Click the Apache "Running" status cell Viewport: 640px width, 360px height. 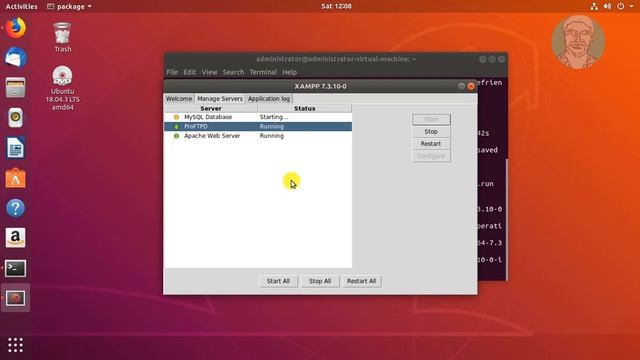272,136
